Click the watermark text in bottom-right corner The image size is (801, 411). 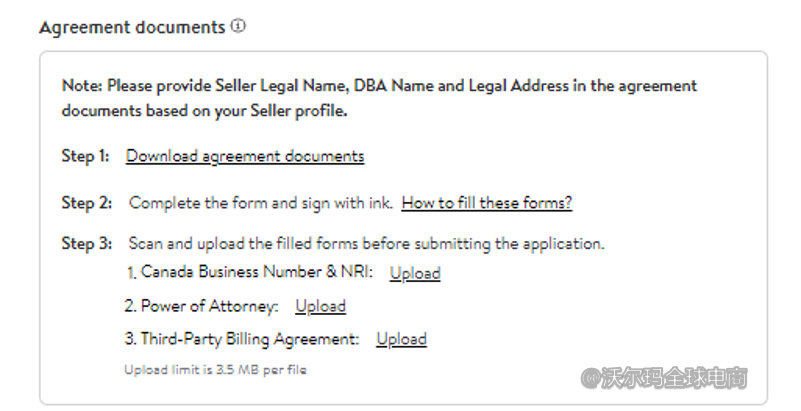click(x=666, y=378)
